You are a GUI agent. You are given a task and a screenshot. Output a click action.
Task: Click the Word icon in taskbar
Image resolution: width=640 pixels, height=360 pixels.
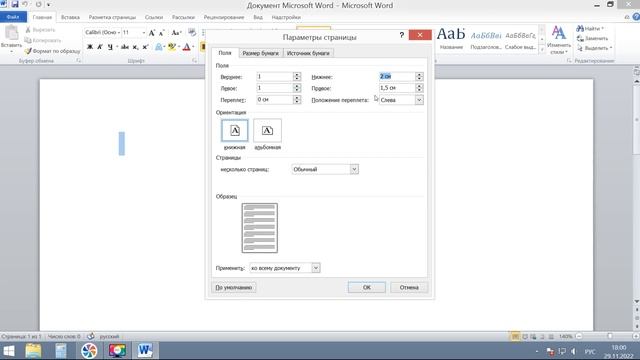(144, 351)
